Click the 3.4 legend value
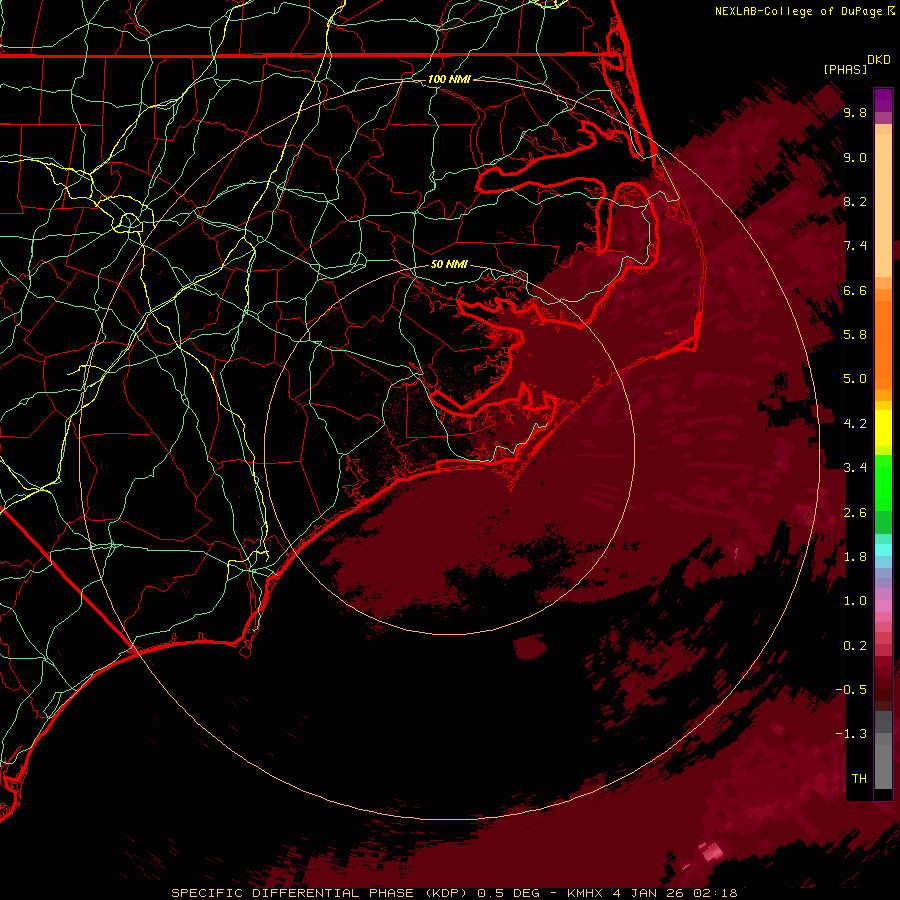This screenshot has height=900, width=900. (855, 468)
